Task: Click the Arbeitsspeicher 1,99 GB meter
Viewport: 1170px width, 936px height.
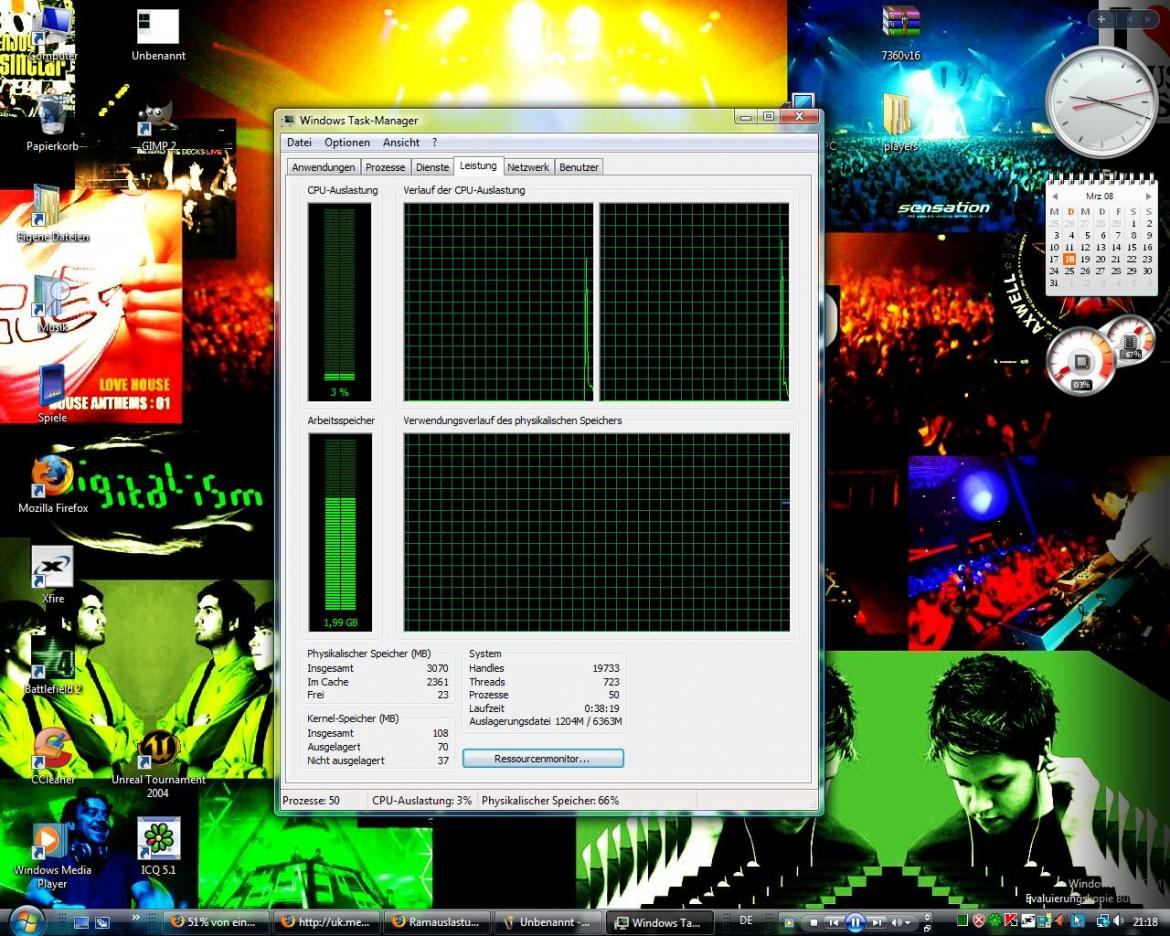Action: [340, 532]
